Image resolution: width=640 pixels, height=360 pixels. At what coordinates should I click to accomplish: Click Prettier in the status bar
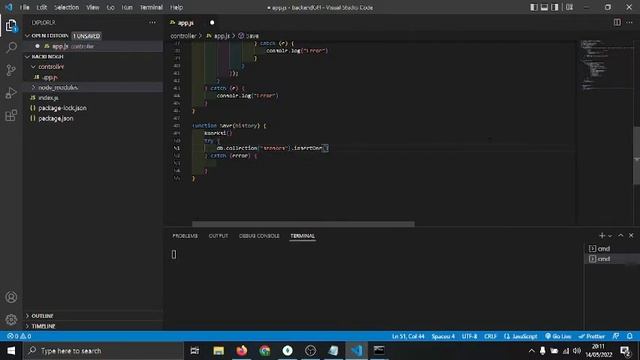tap(591, 336)
